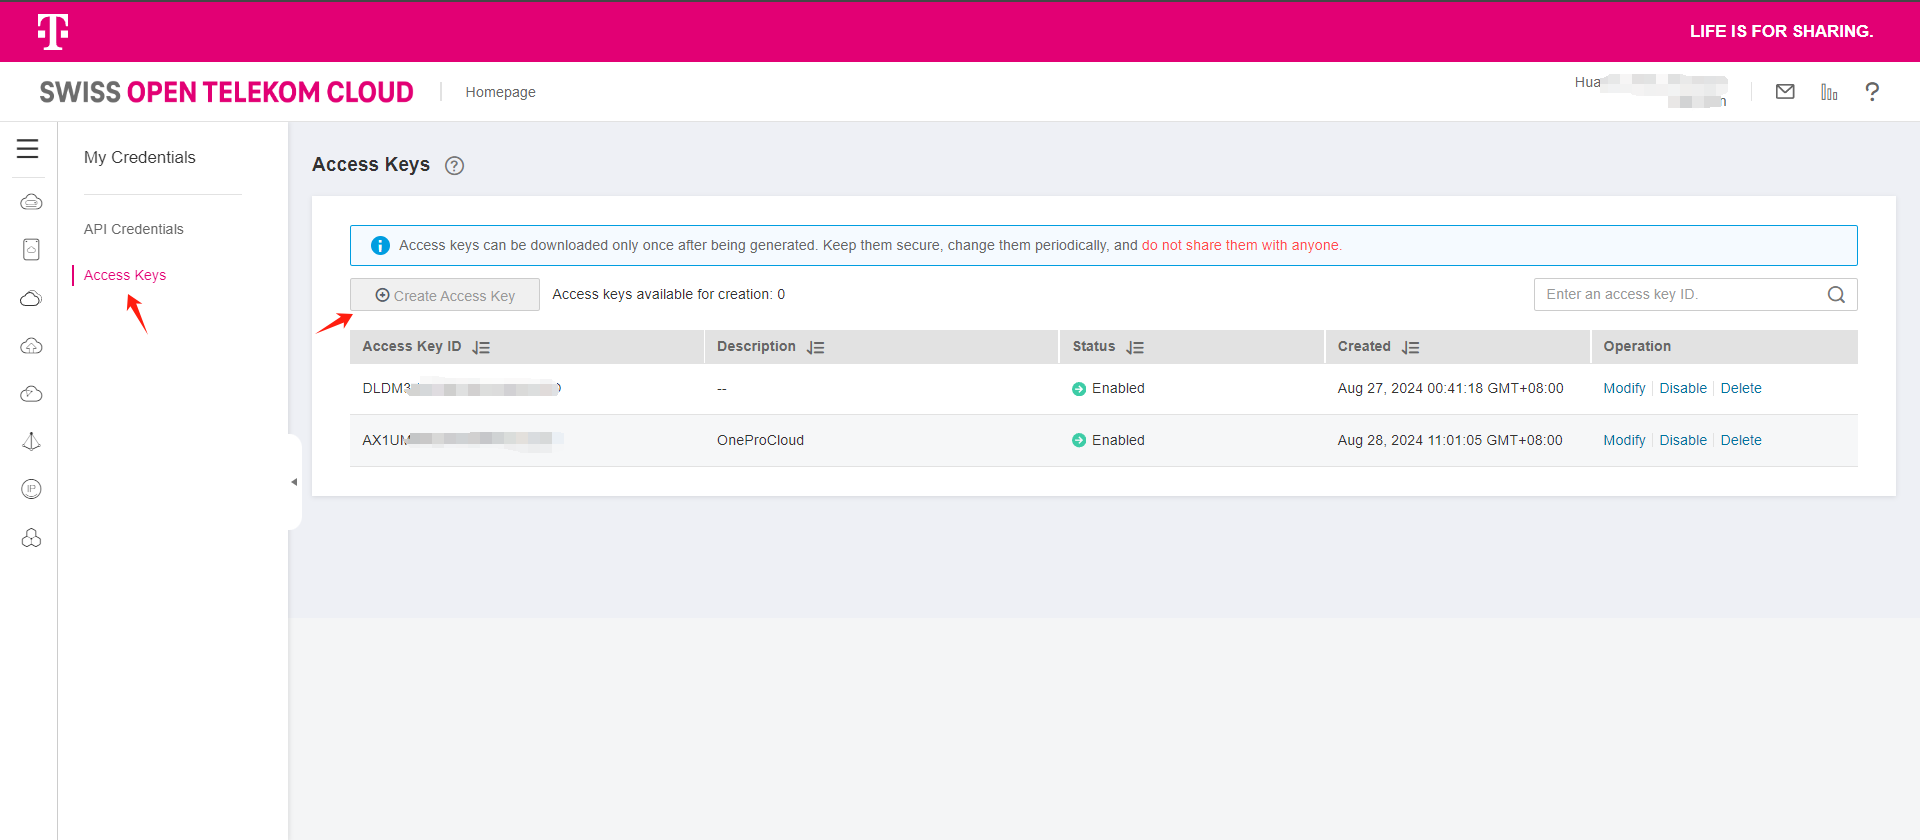Click Enabled status icon for OneProCloud key
This screenshot has height=840, width=1920.
click(1079, 441)
